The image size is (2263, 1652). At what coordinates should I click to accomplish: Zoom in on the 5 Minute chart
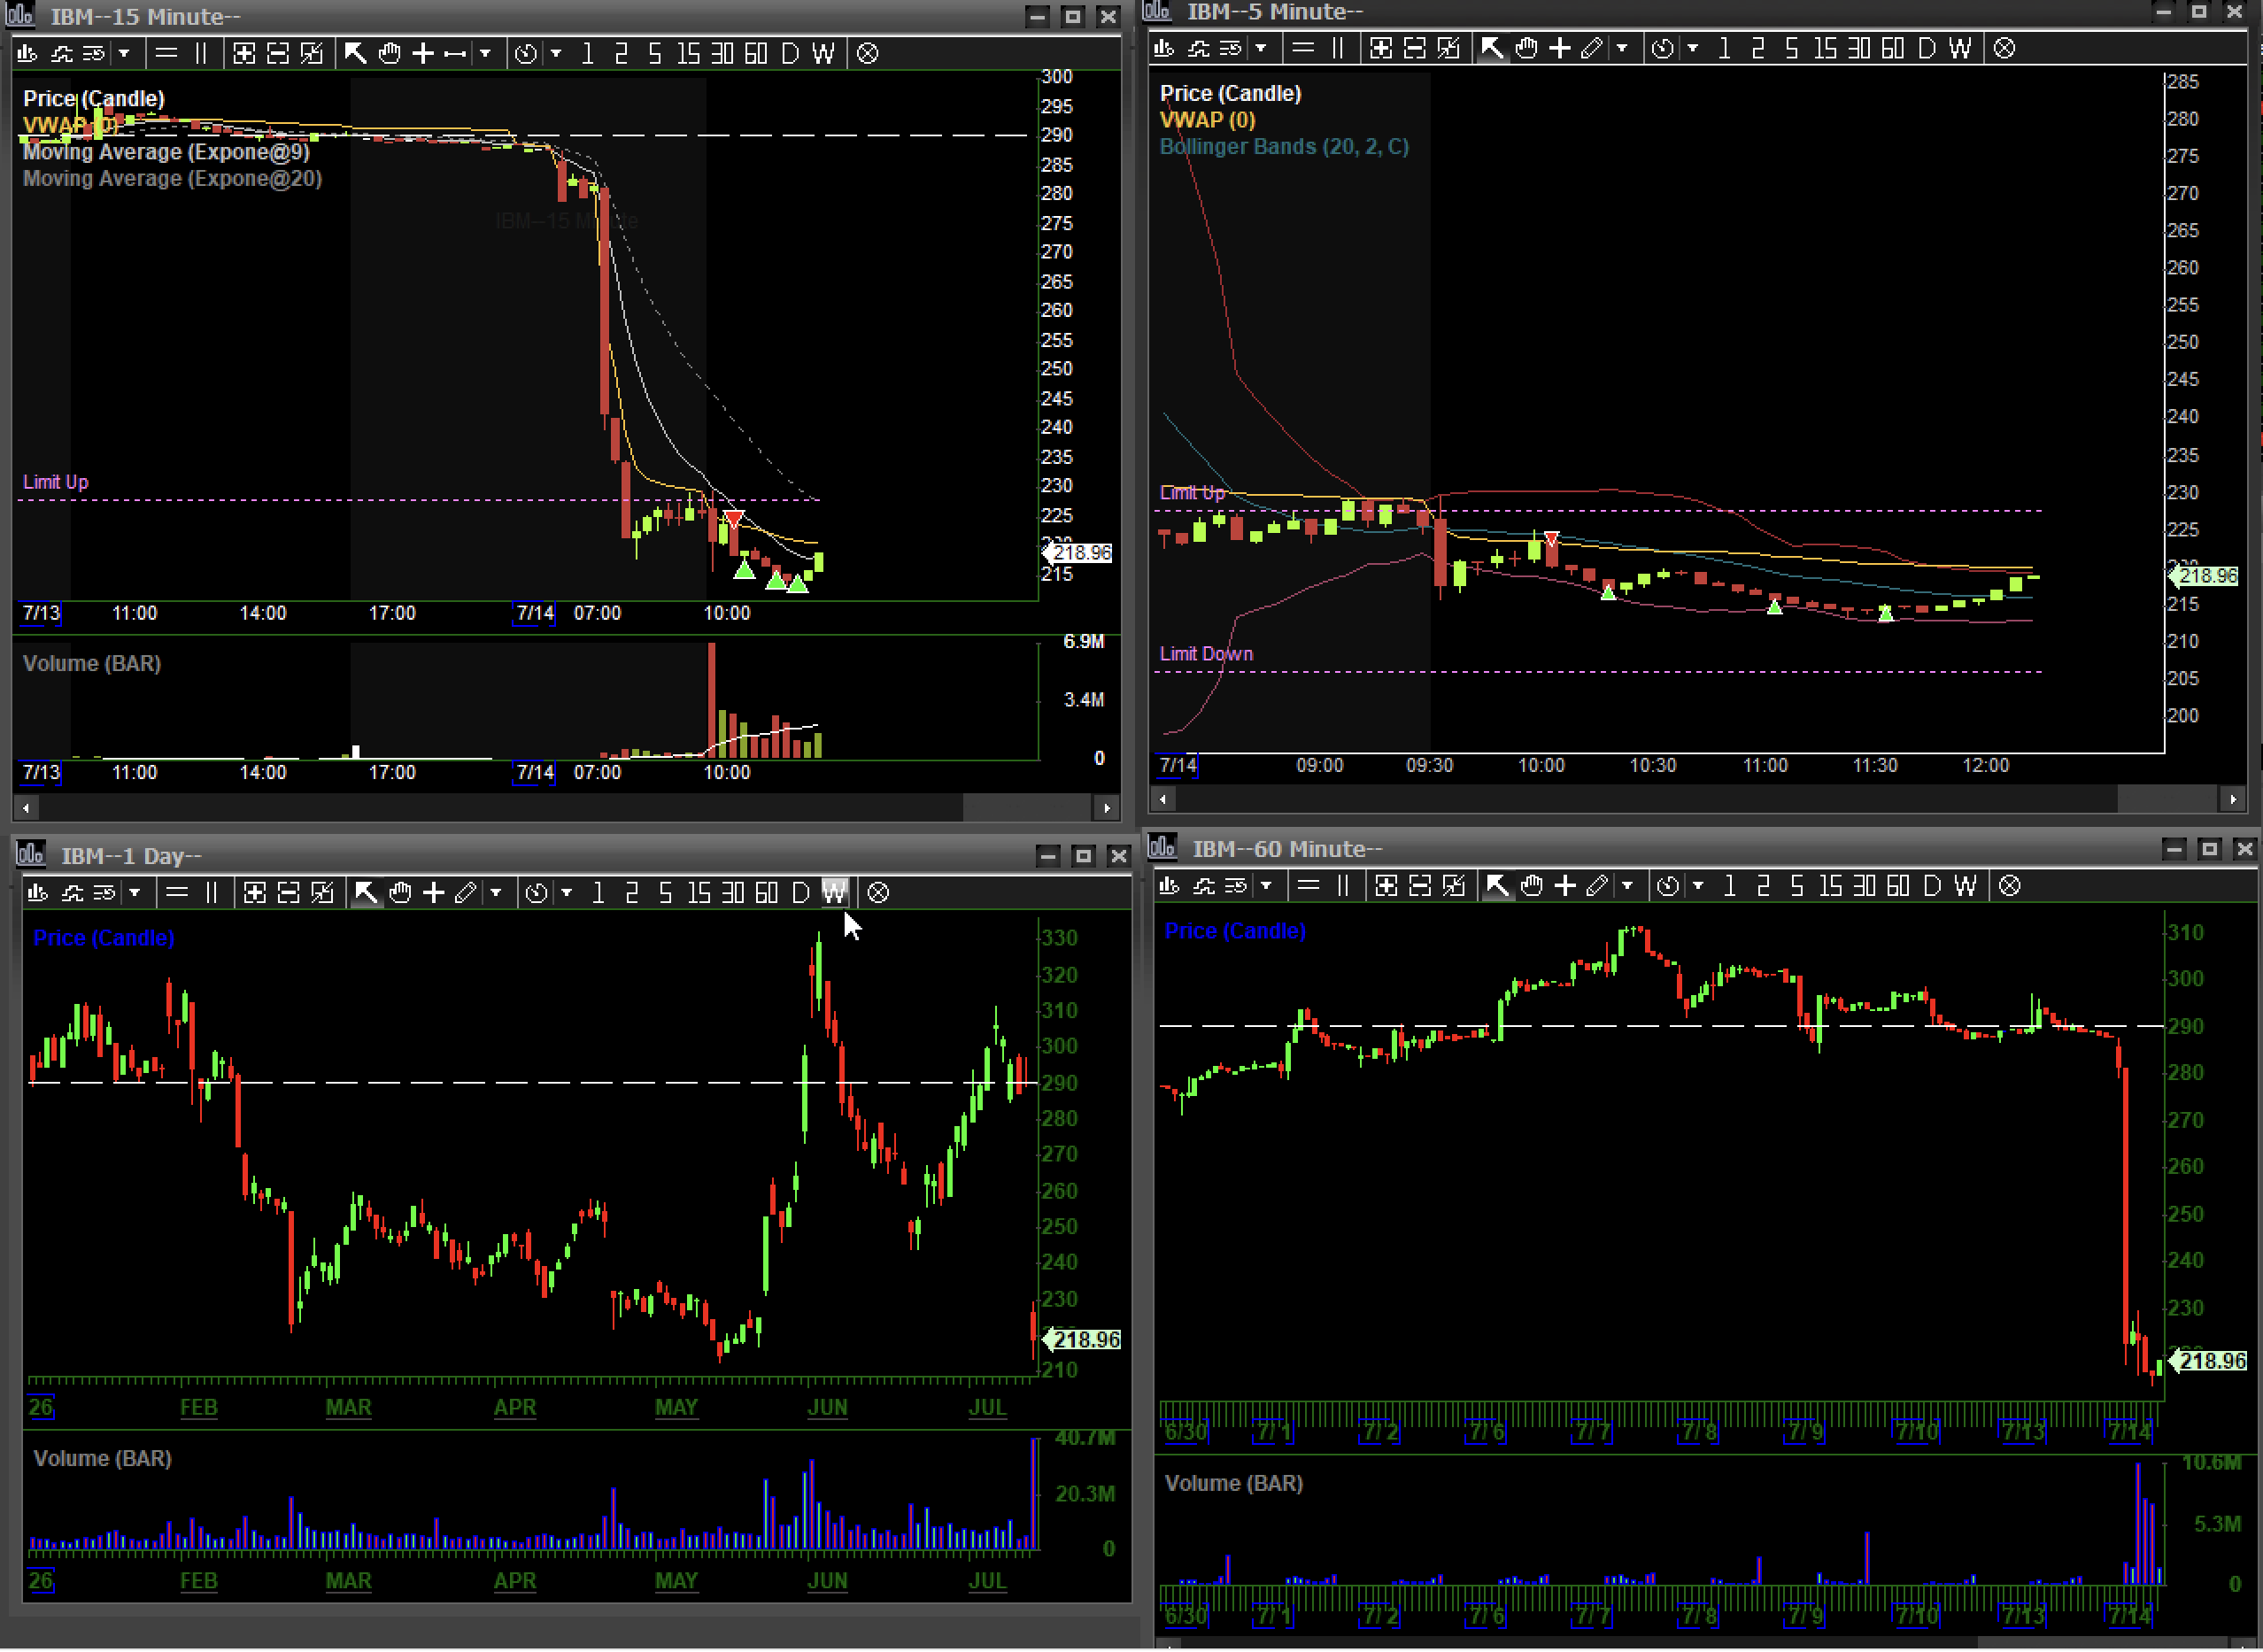pyautogui.click(x=1381, y=48)
